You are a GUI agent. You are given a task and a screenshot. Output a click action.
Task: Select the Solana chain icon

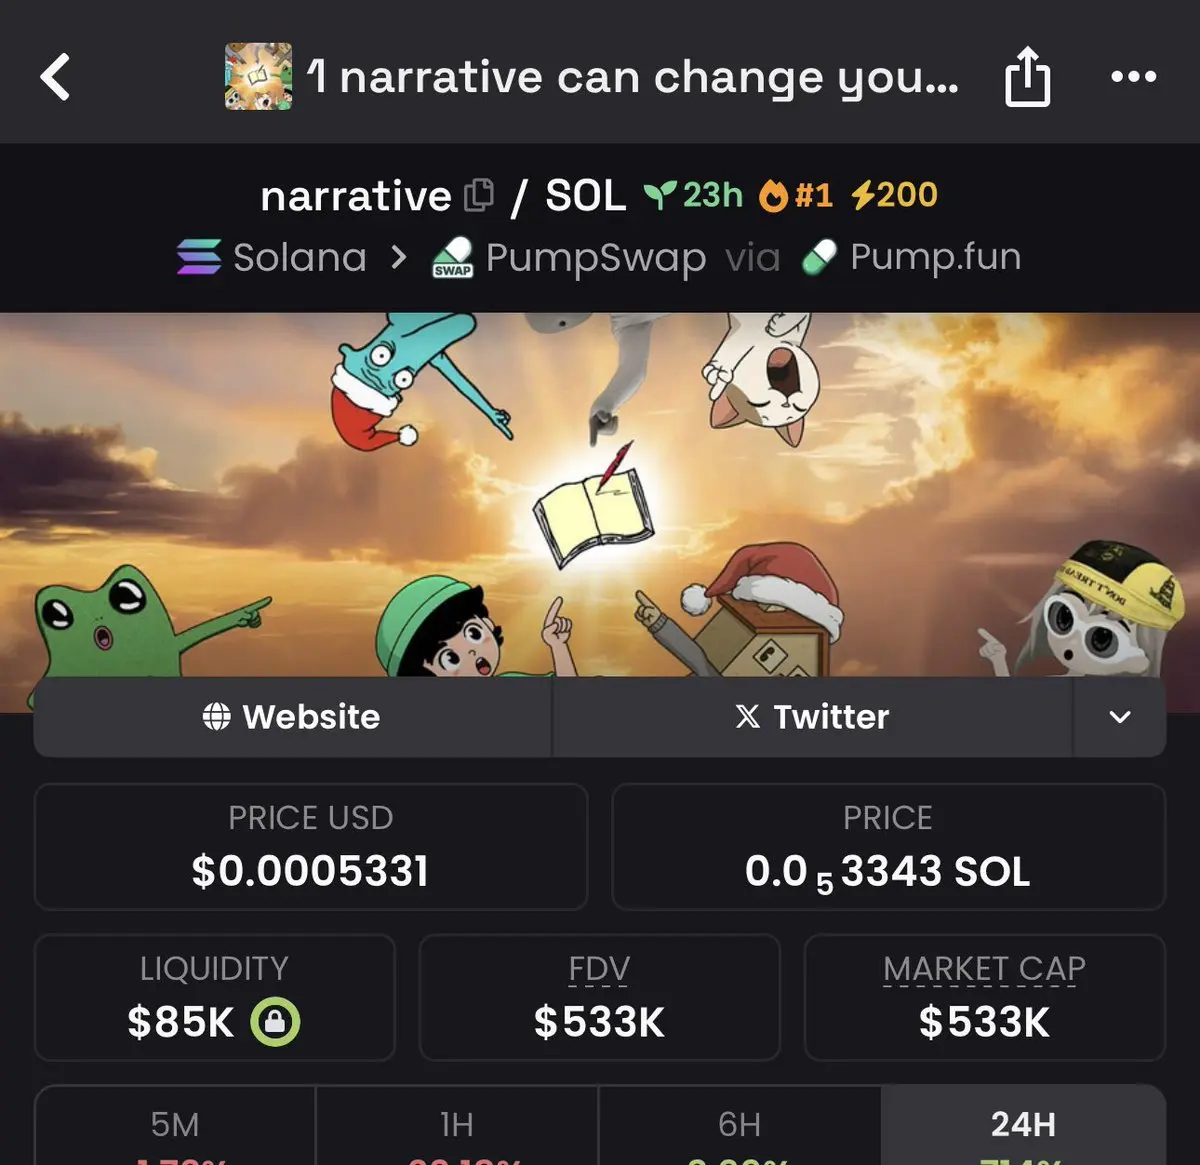(199, 257)
